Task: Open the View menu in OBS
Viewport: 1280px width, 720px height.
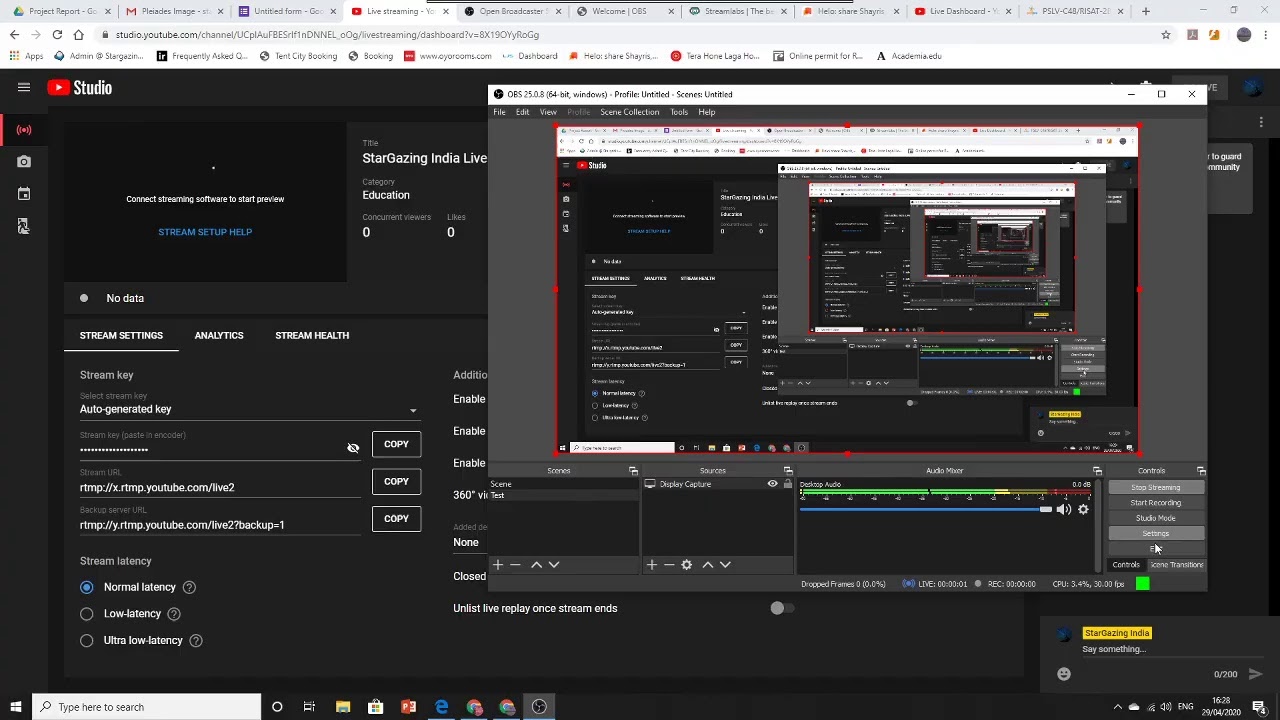Action: pyautogui.click(x=548, y=112)
